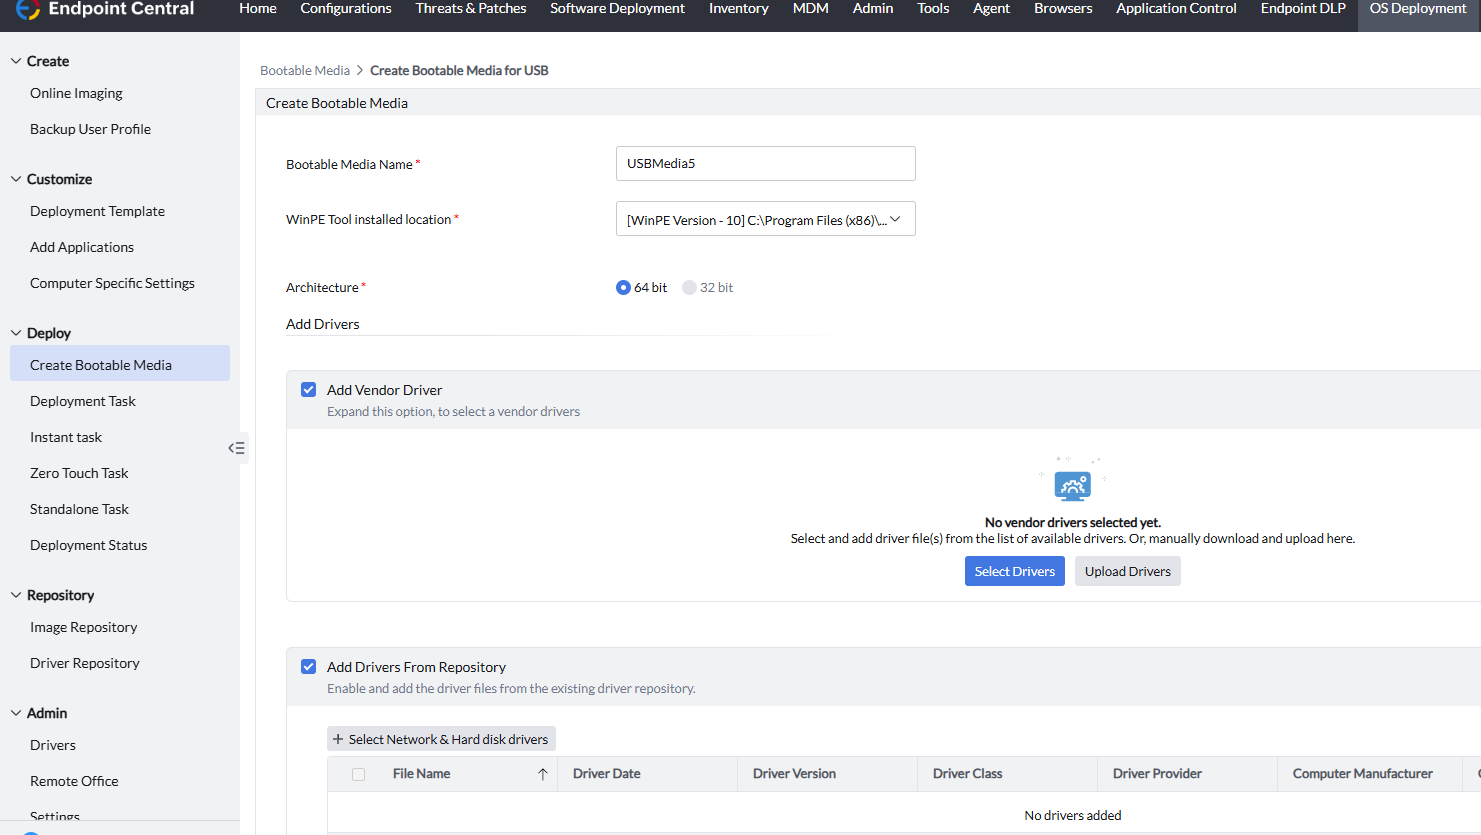Open Add Applications in sidebar

pos(82,247)
